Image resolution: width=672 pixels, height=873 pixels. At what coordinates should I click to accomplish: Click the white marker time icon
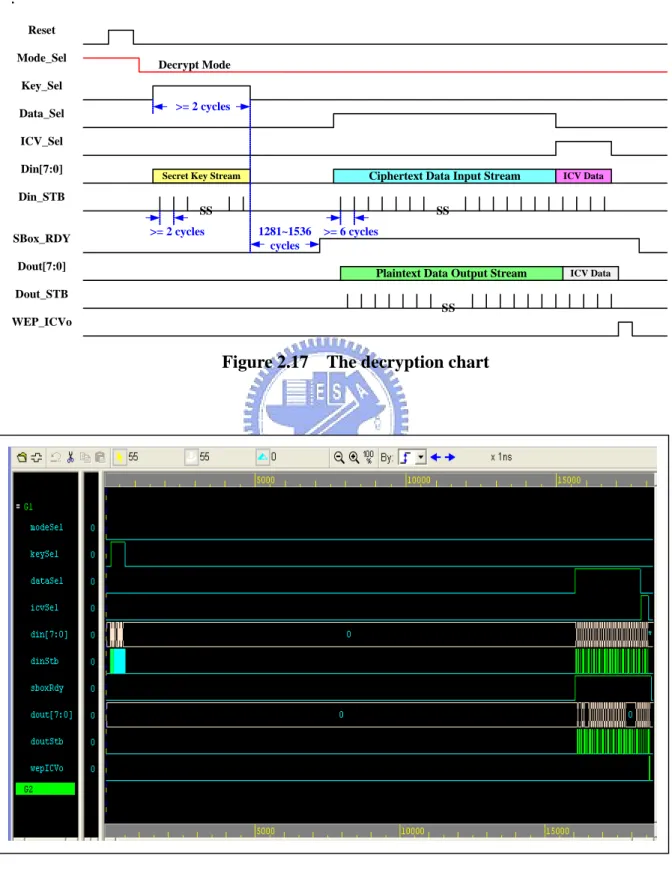[191, 457]
